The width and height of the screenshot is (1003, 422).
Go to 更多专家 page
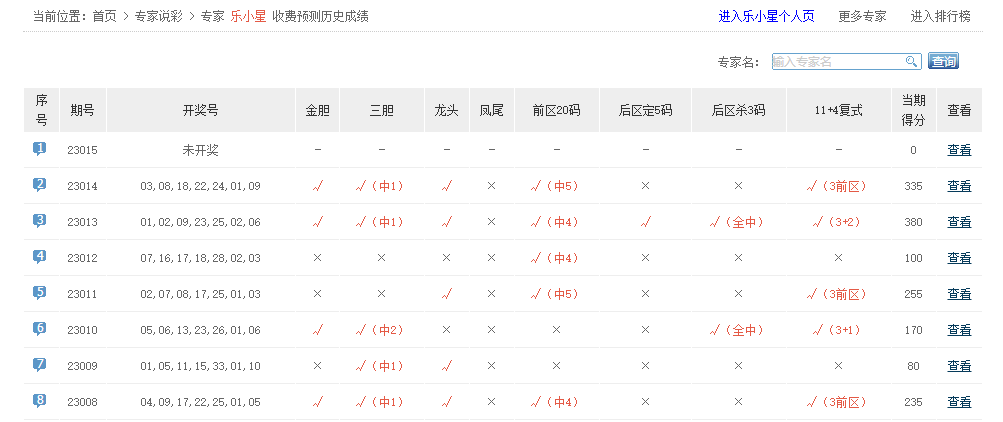[862, 16]
